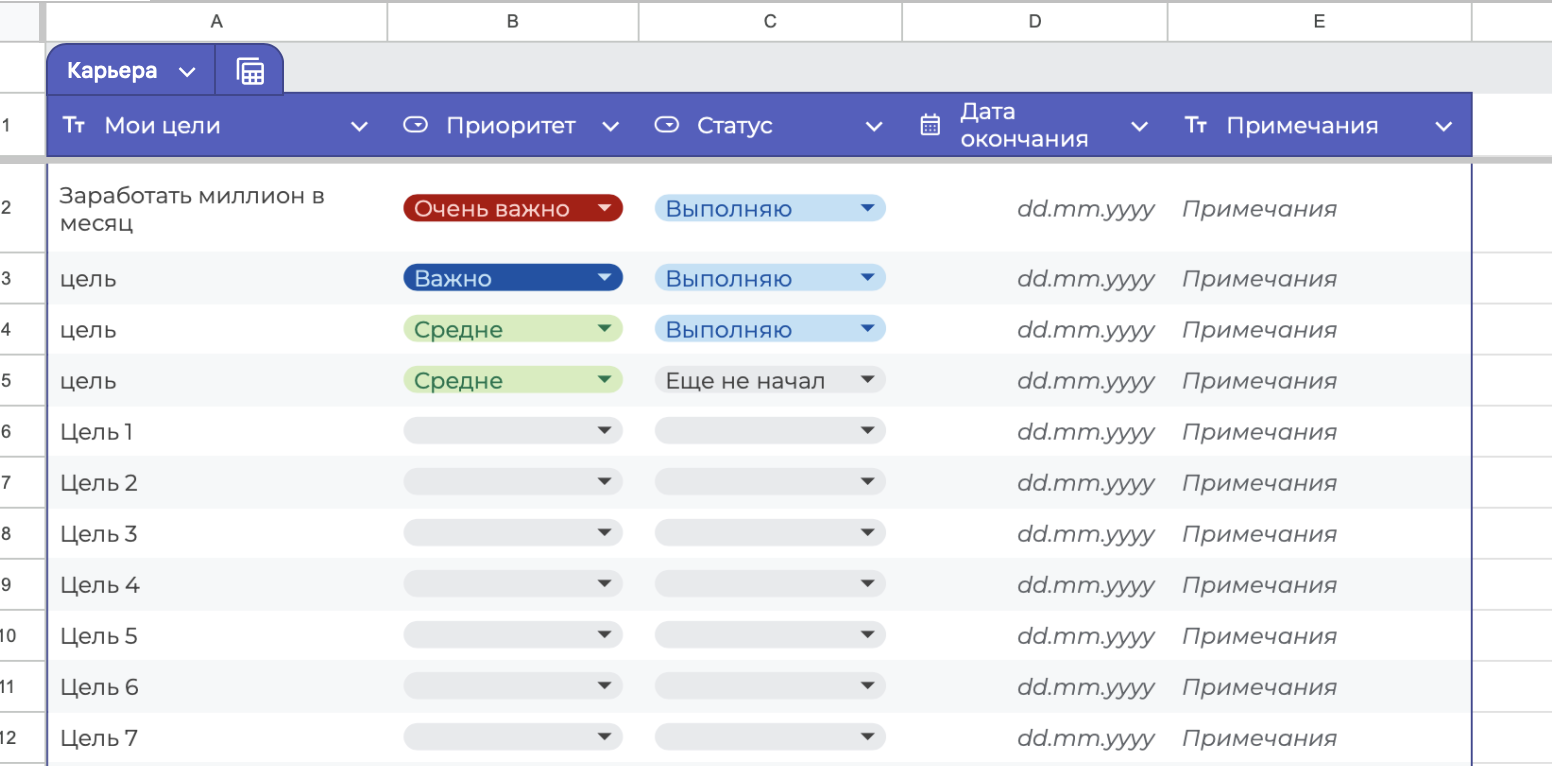
Task: Click the dropdown type icon in Статус header
Action: click(667, 125)
